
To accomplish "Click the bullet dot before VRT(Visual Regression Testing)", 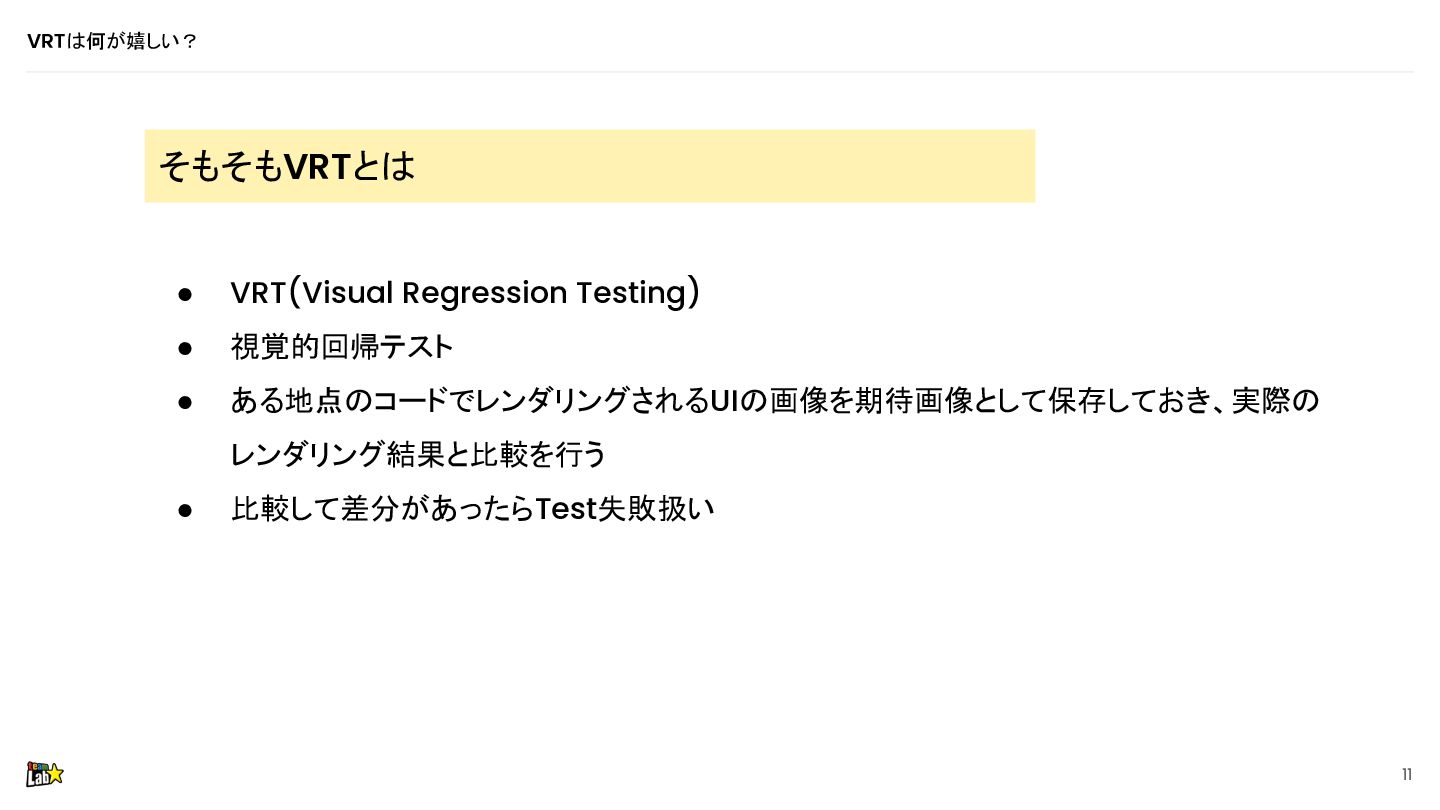I will [185, 294].
